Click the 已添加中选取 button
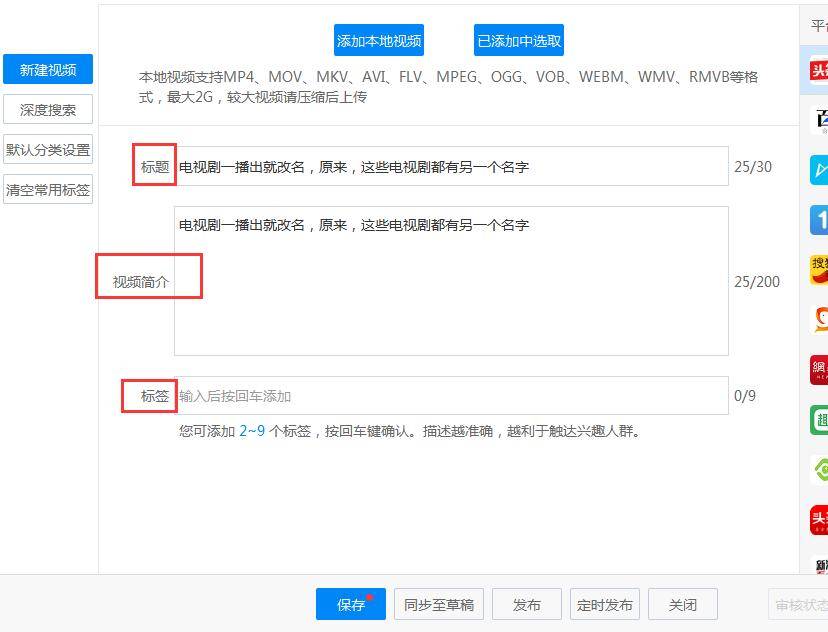The height and width of the screenshot is (632, 828). pos(519,41)
